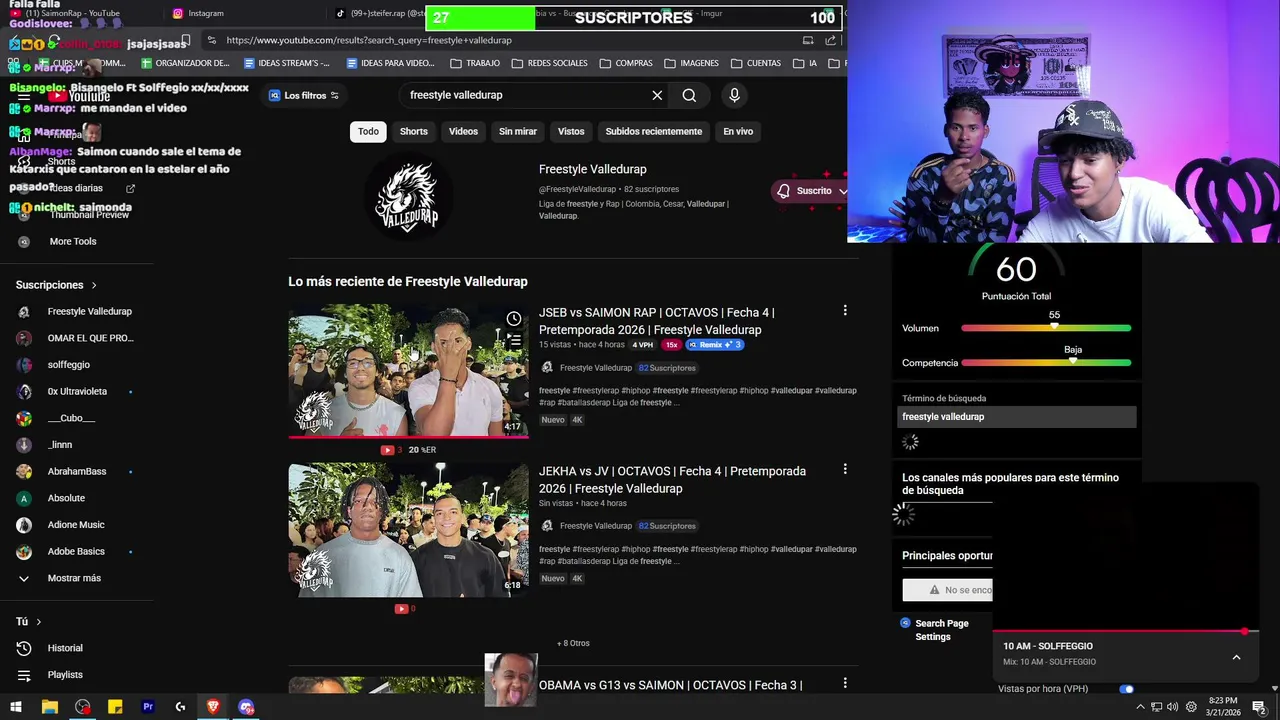Expand the Suscripciones section arrow
Screen dimensions: 1280x720
click(94, 285)
